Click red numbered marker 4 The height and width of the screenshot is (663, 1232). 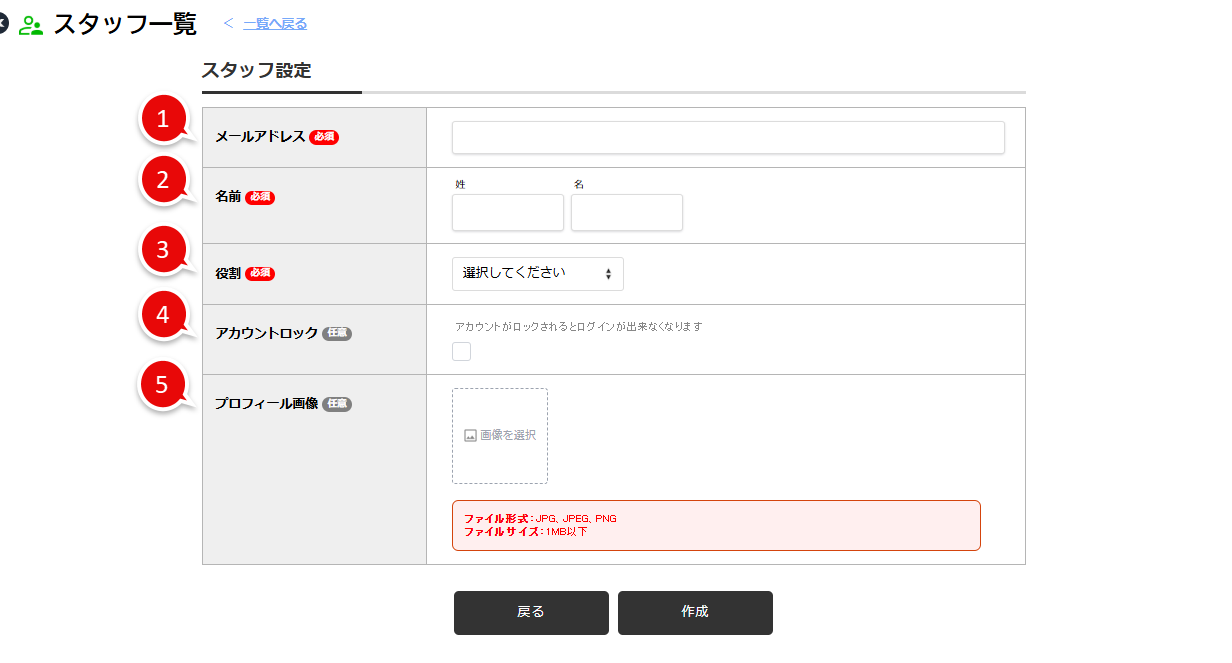pyautogui.click(x=162, y=315)
